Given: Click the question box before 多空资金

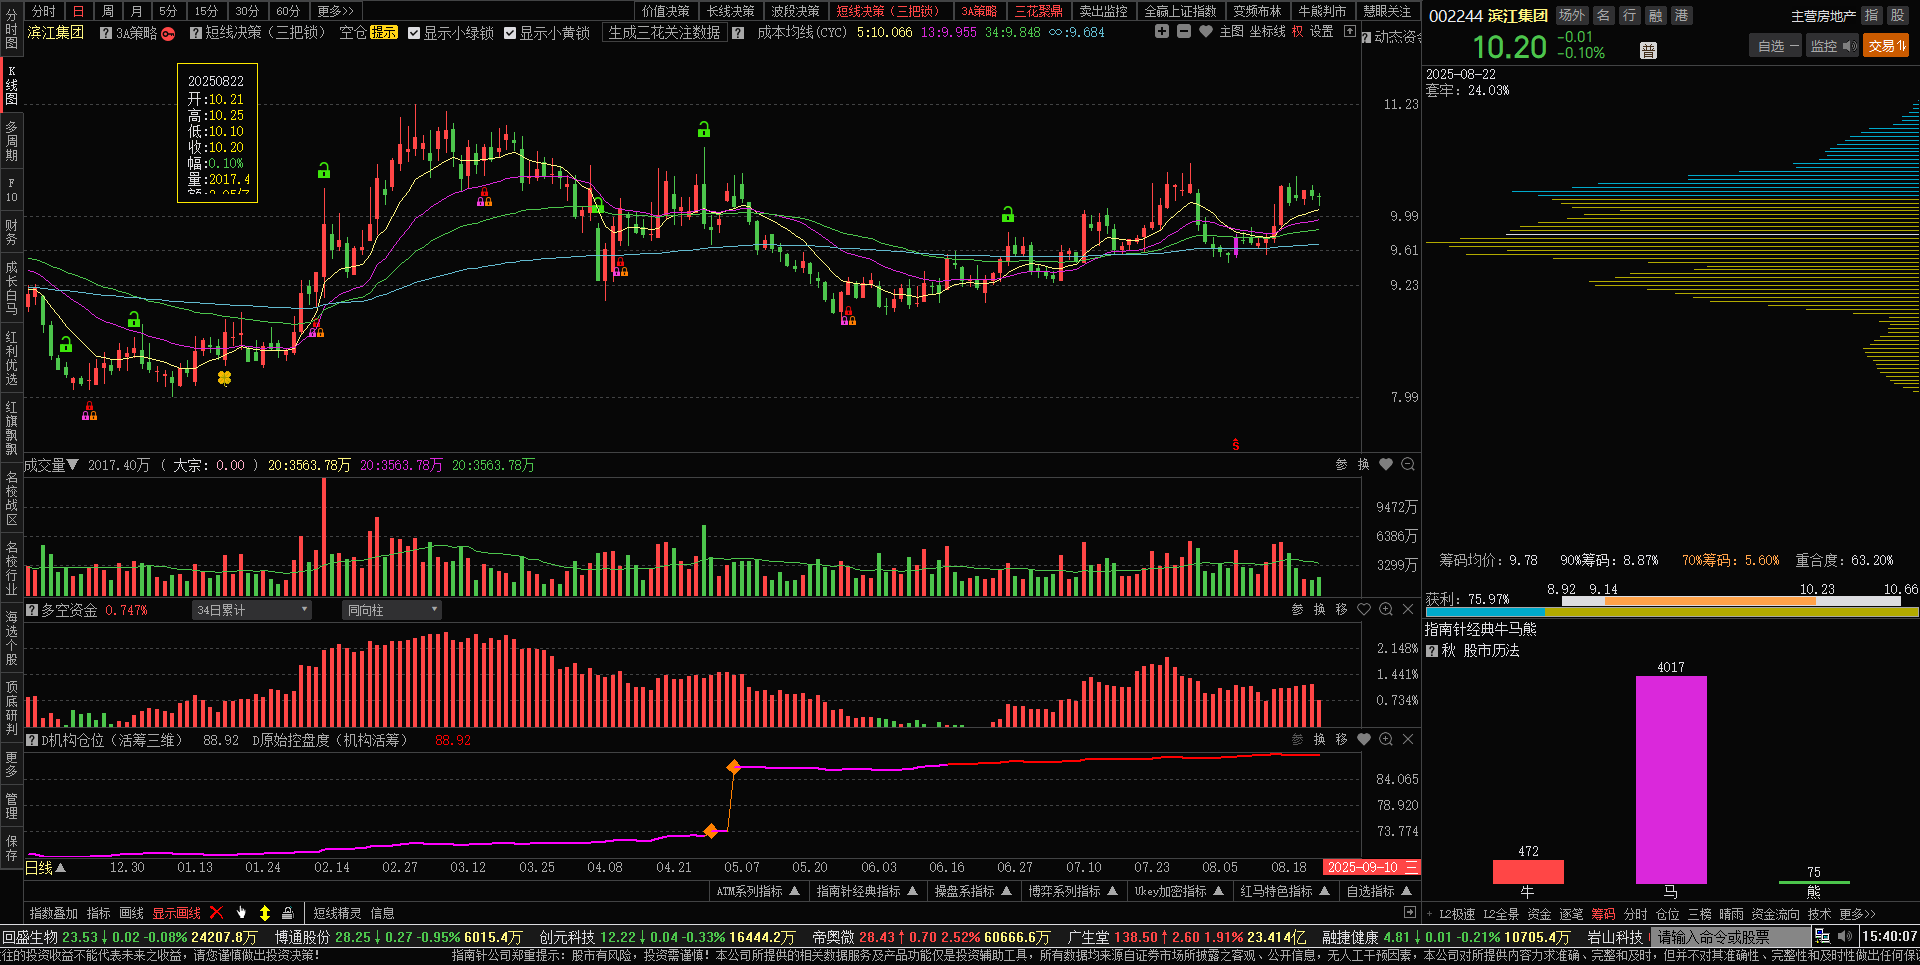Looking at the screenshot, I should click(32, 610).
